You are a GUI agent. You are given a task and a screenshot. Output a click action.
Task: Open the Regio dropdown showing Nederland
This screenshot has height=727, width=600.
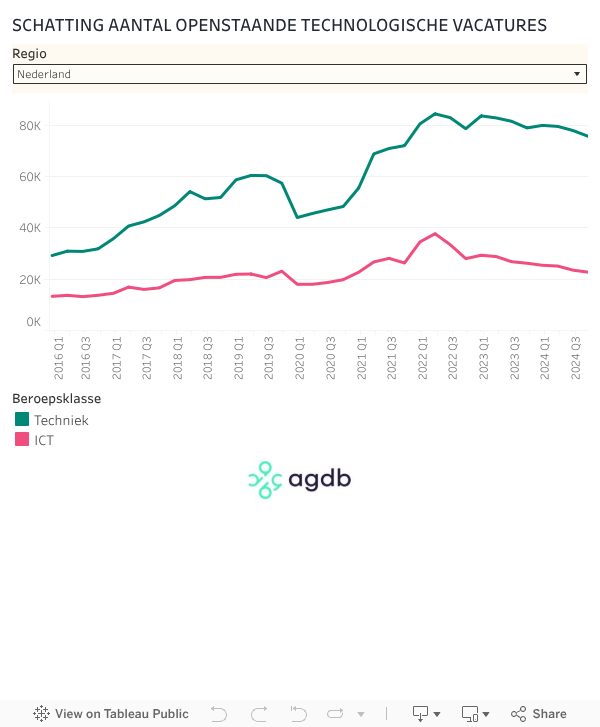pos(299,74)
